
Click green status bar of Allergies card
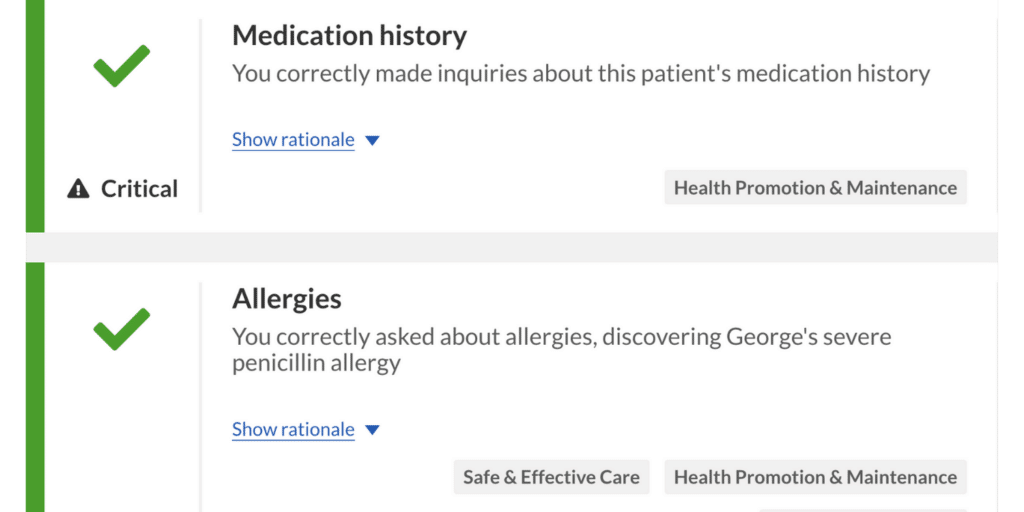tap(35, 387)
